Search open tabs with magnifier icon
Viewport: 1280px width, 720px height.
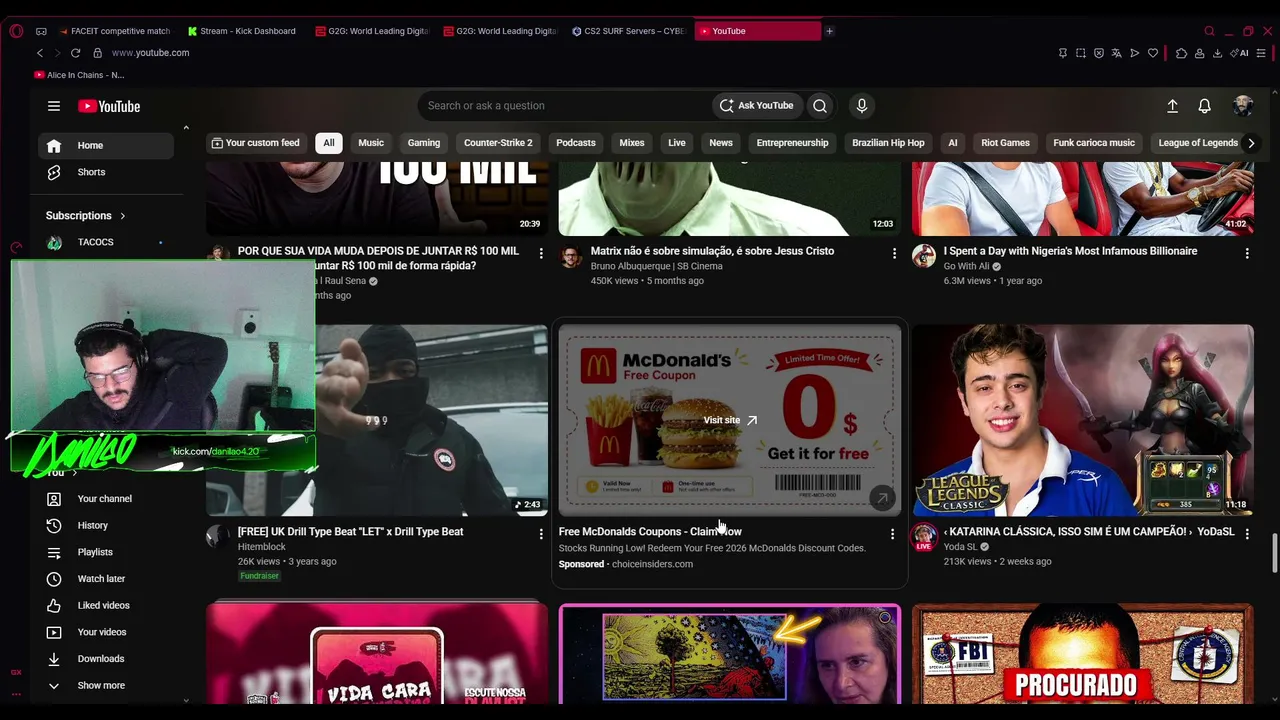[1209, 31]
